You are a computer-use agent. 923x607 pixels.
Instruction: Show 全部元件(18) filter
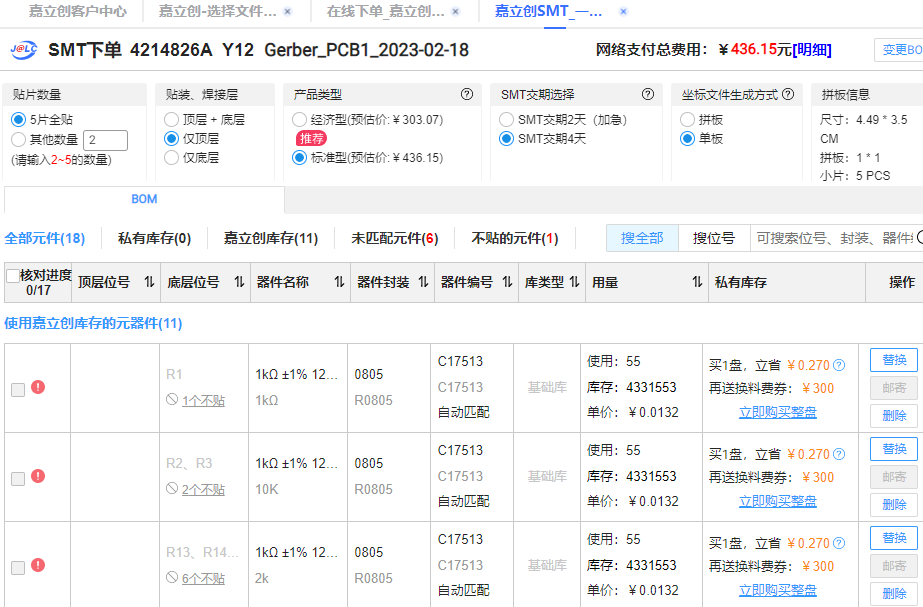pos(45,238)
